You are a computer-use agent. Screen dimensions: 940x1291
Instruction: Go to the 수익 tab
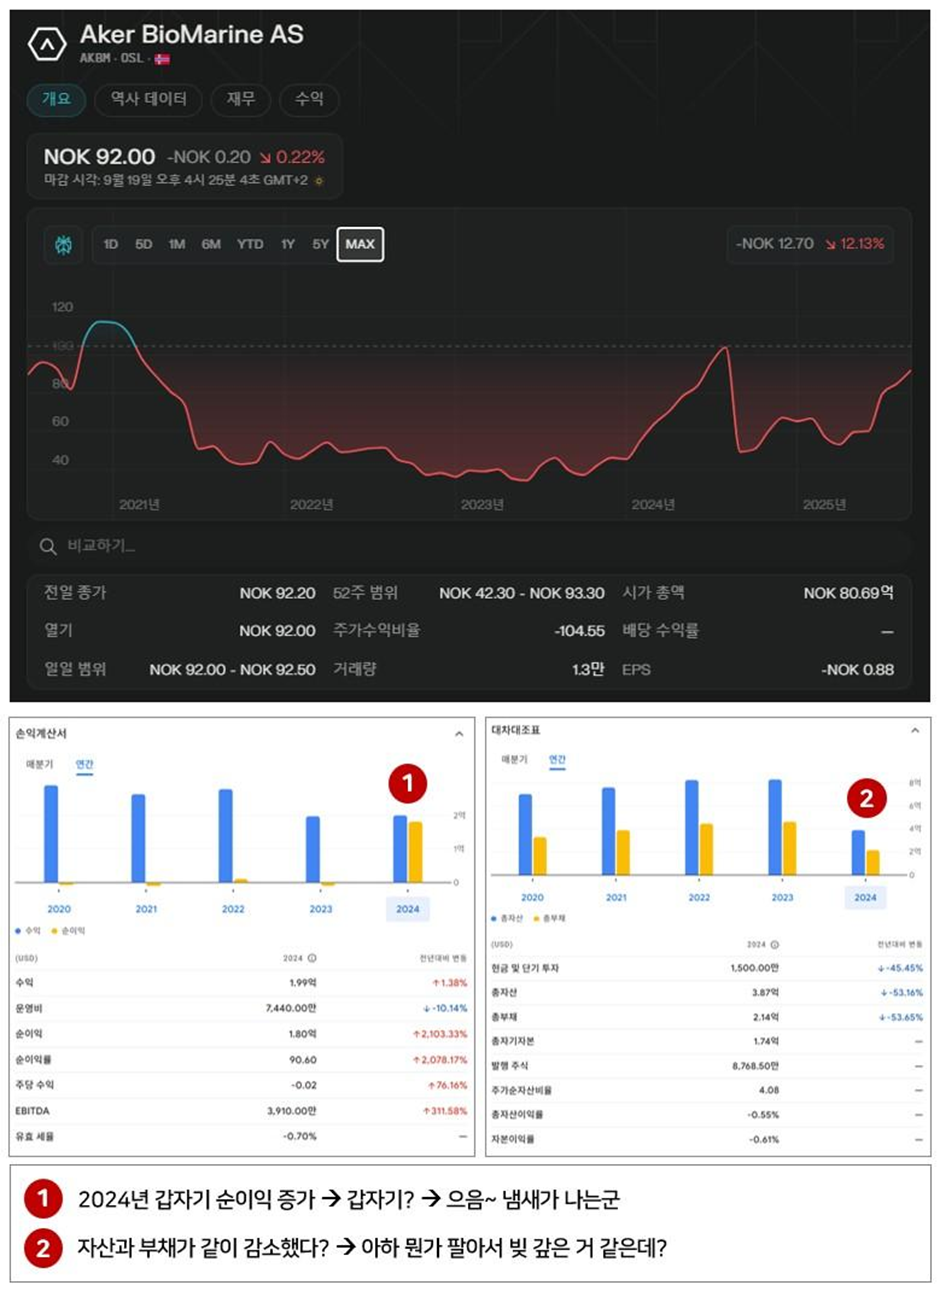point(309,99)
